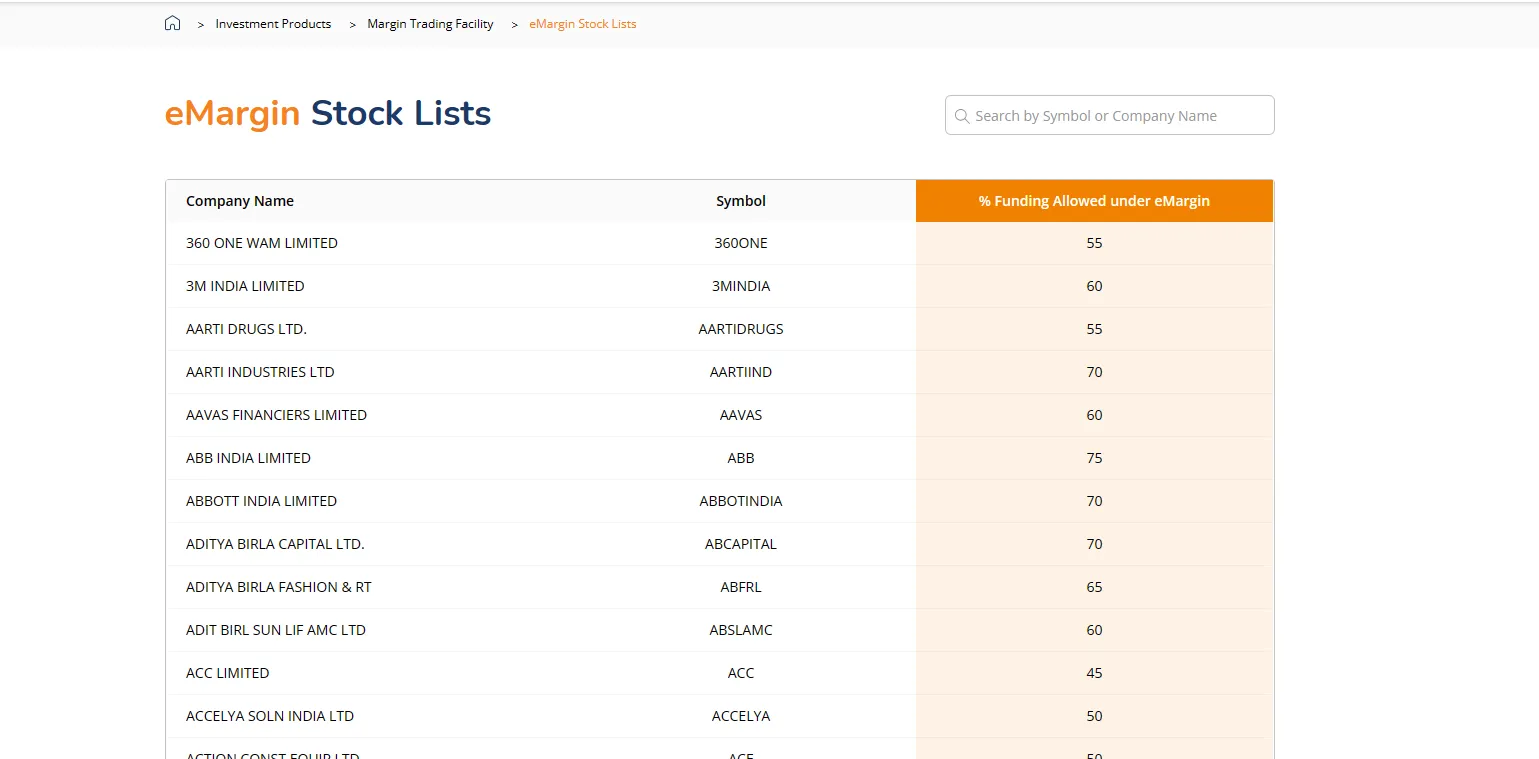The image size is (1539, 759).
Task: Click the AAVAS symbol cell
Action: click(x=741, y=415)
